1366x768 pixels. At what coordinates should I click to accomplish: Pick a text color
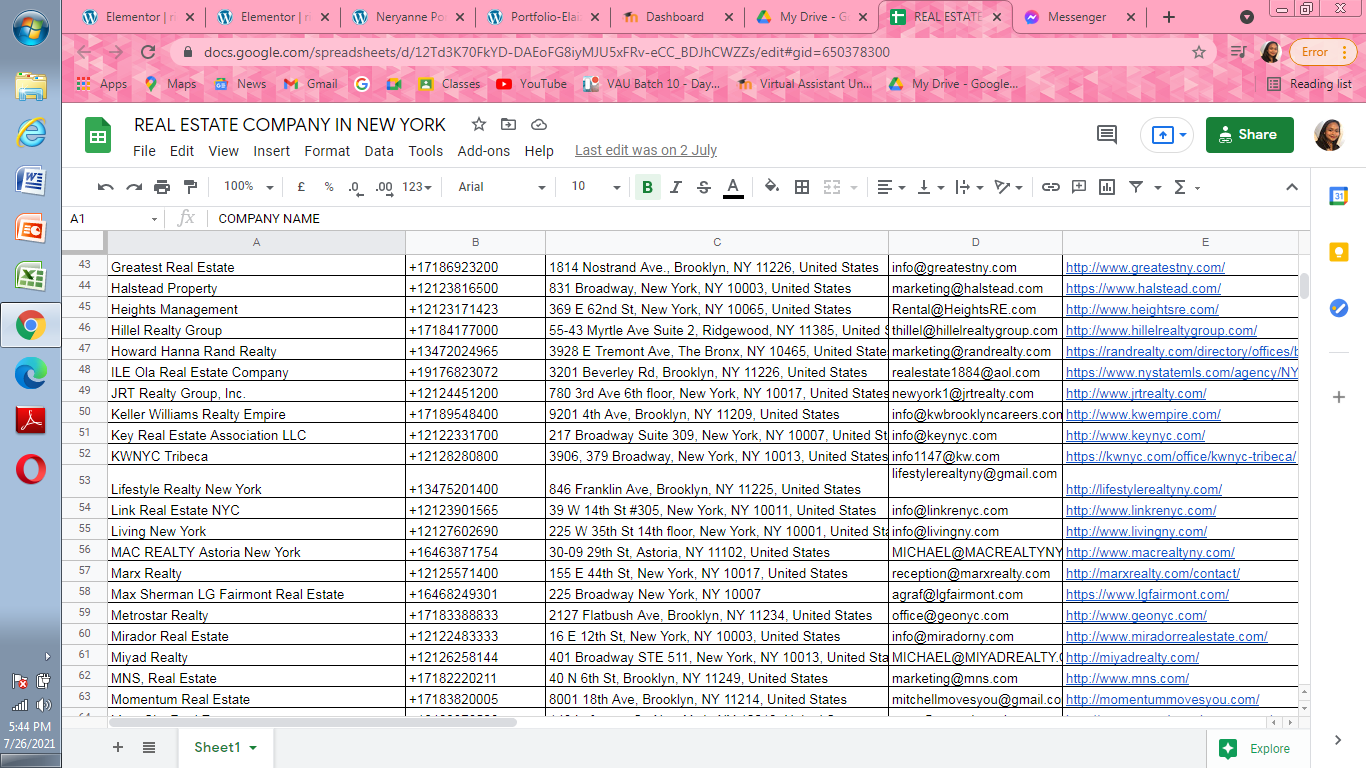click(733, 187)
